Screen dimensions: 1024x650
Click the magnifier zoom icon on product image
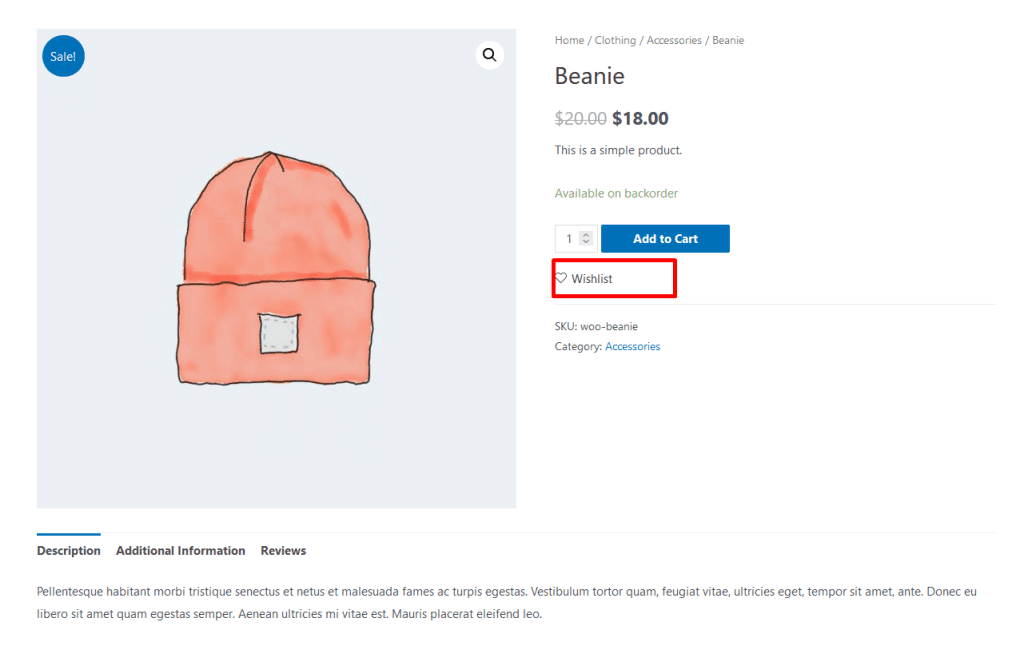[x=489, y=55]
